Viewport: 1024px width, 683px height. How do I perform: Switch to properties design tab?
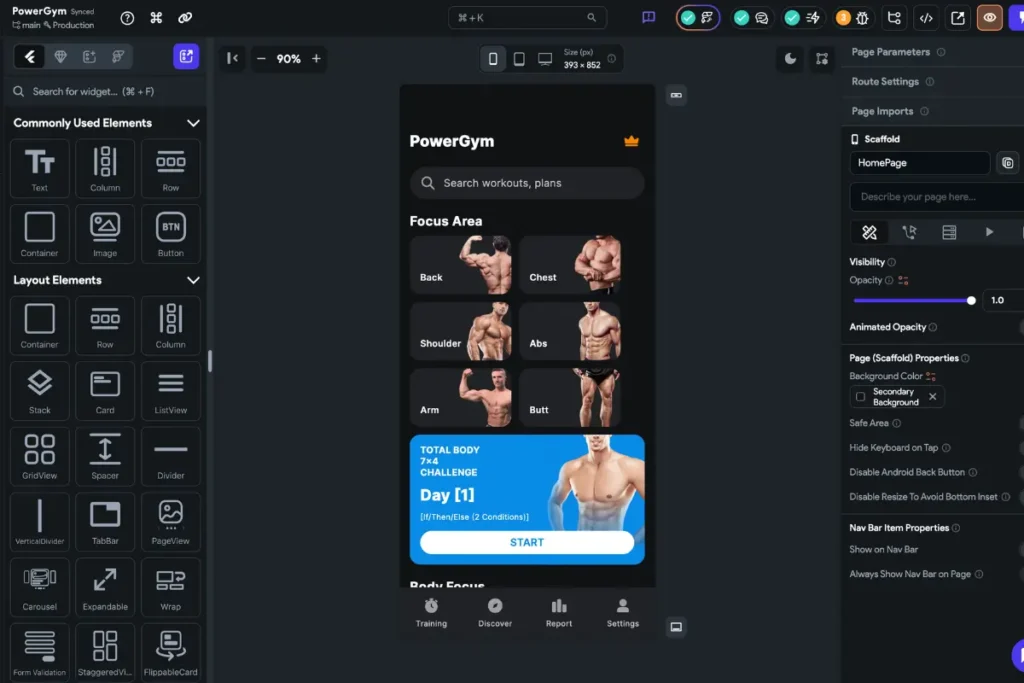tap(869, 232)
